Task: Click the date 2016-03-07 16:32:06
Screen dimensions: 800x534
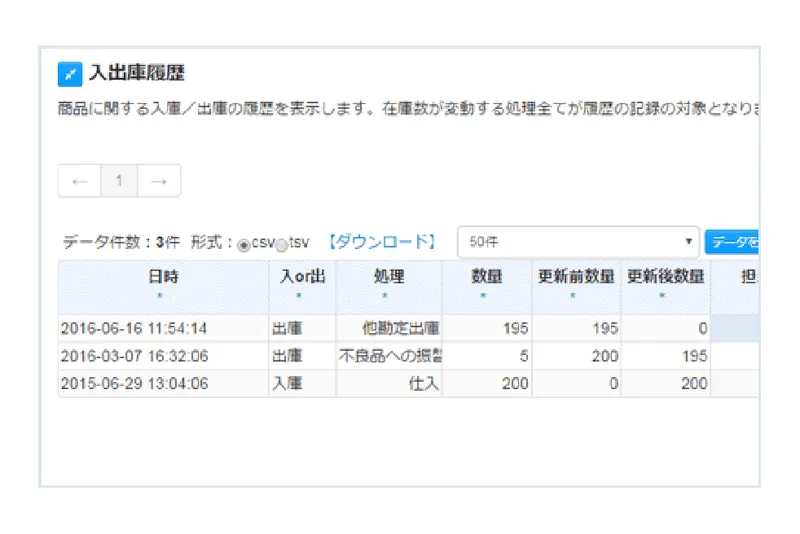Action: pyautogui.click(x=134, y=356)
